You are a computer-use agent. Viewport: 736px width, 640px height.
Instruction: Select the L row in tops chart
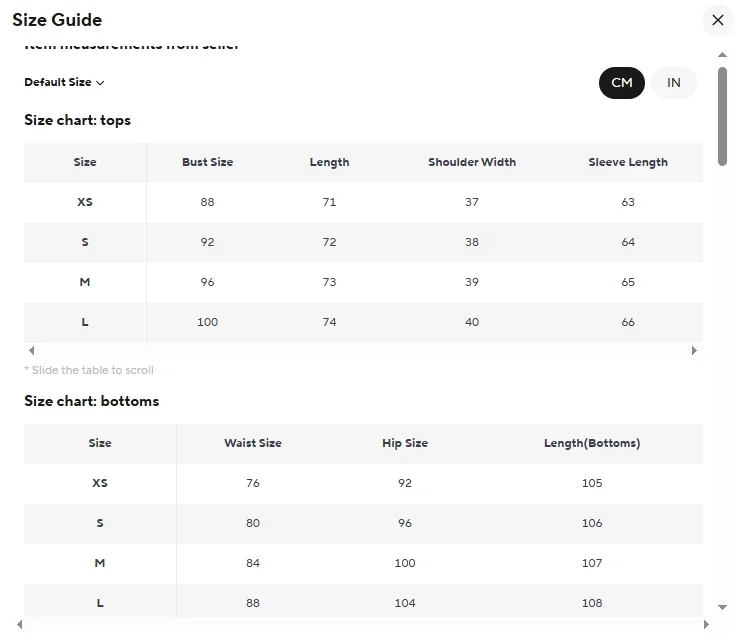[x=85, y=322]
